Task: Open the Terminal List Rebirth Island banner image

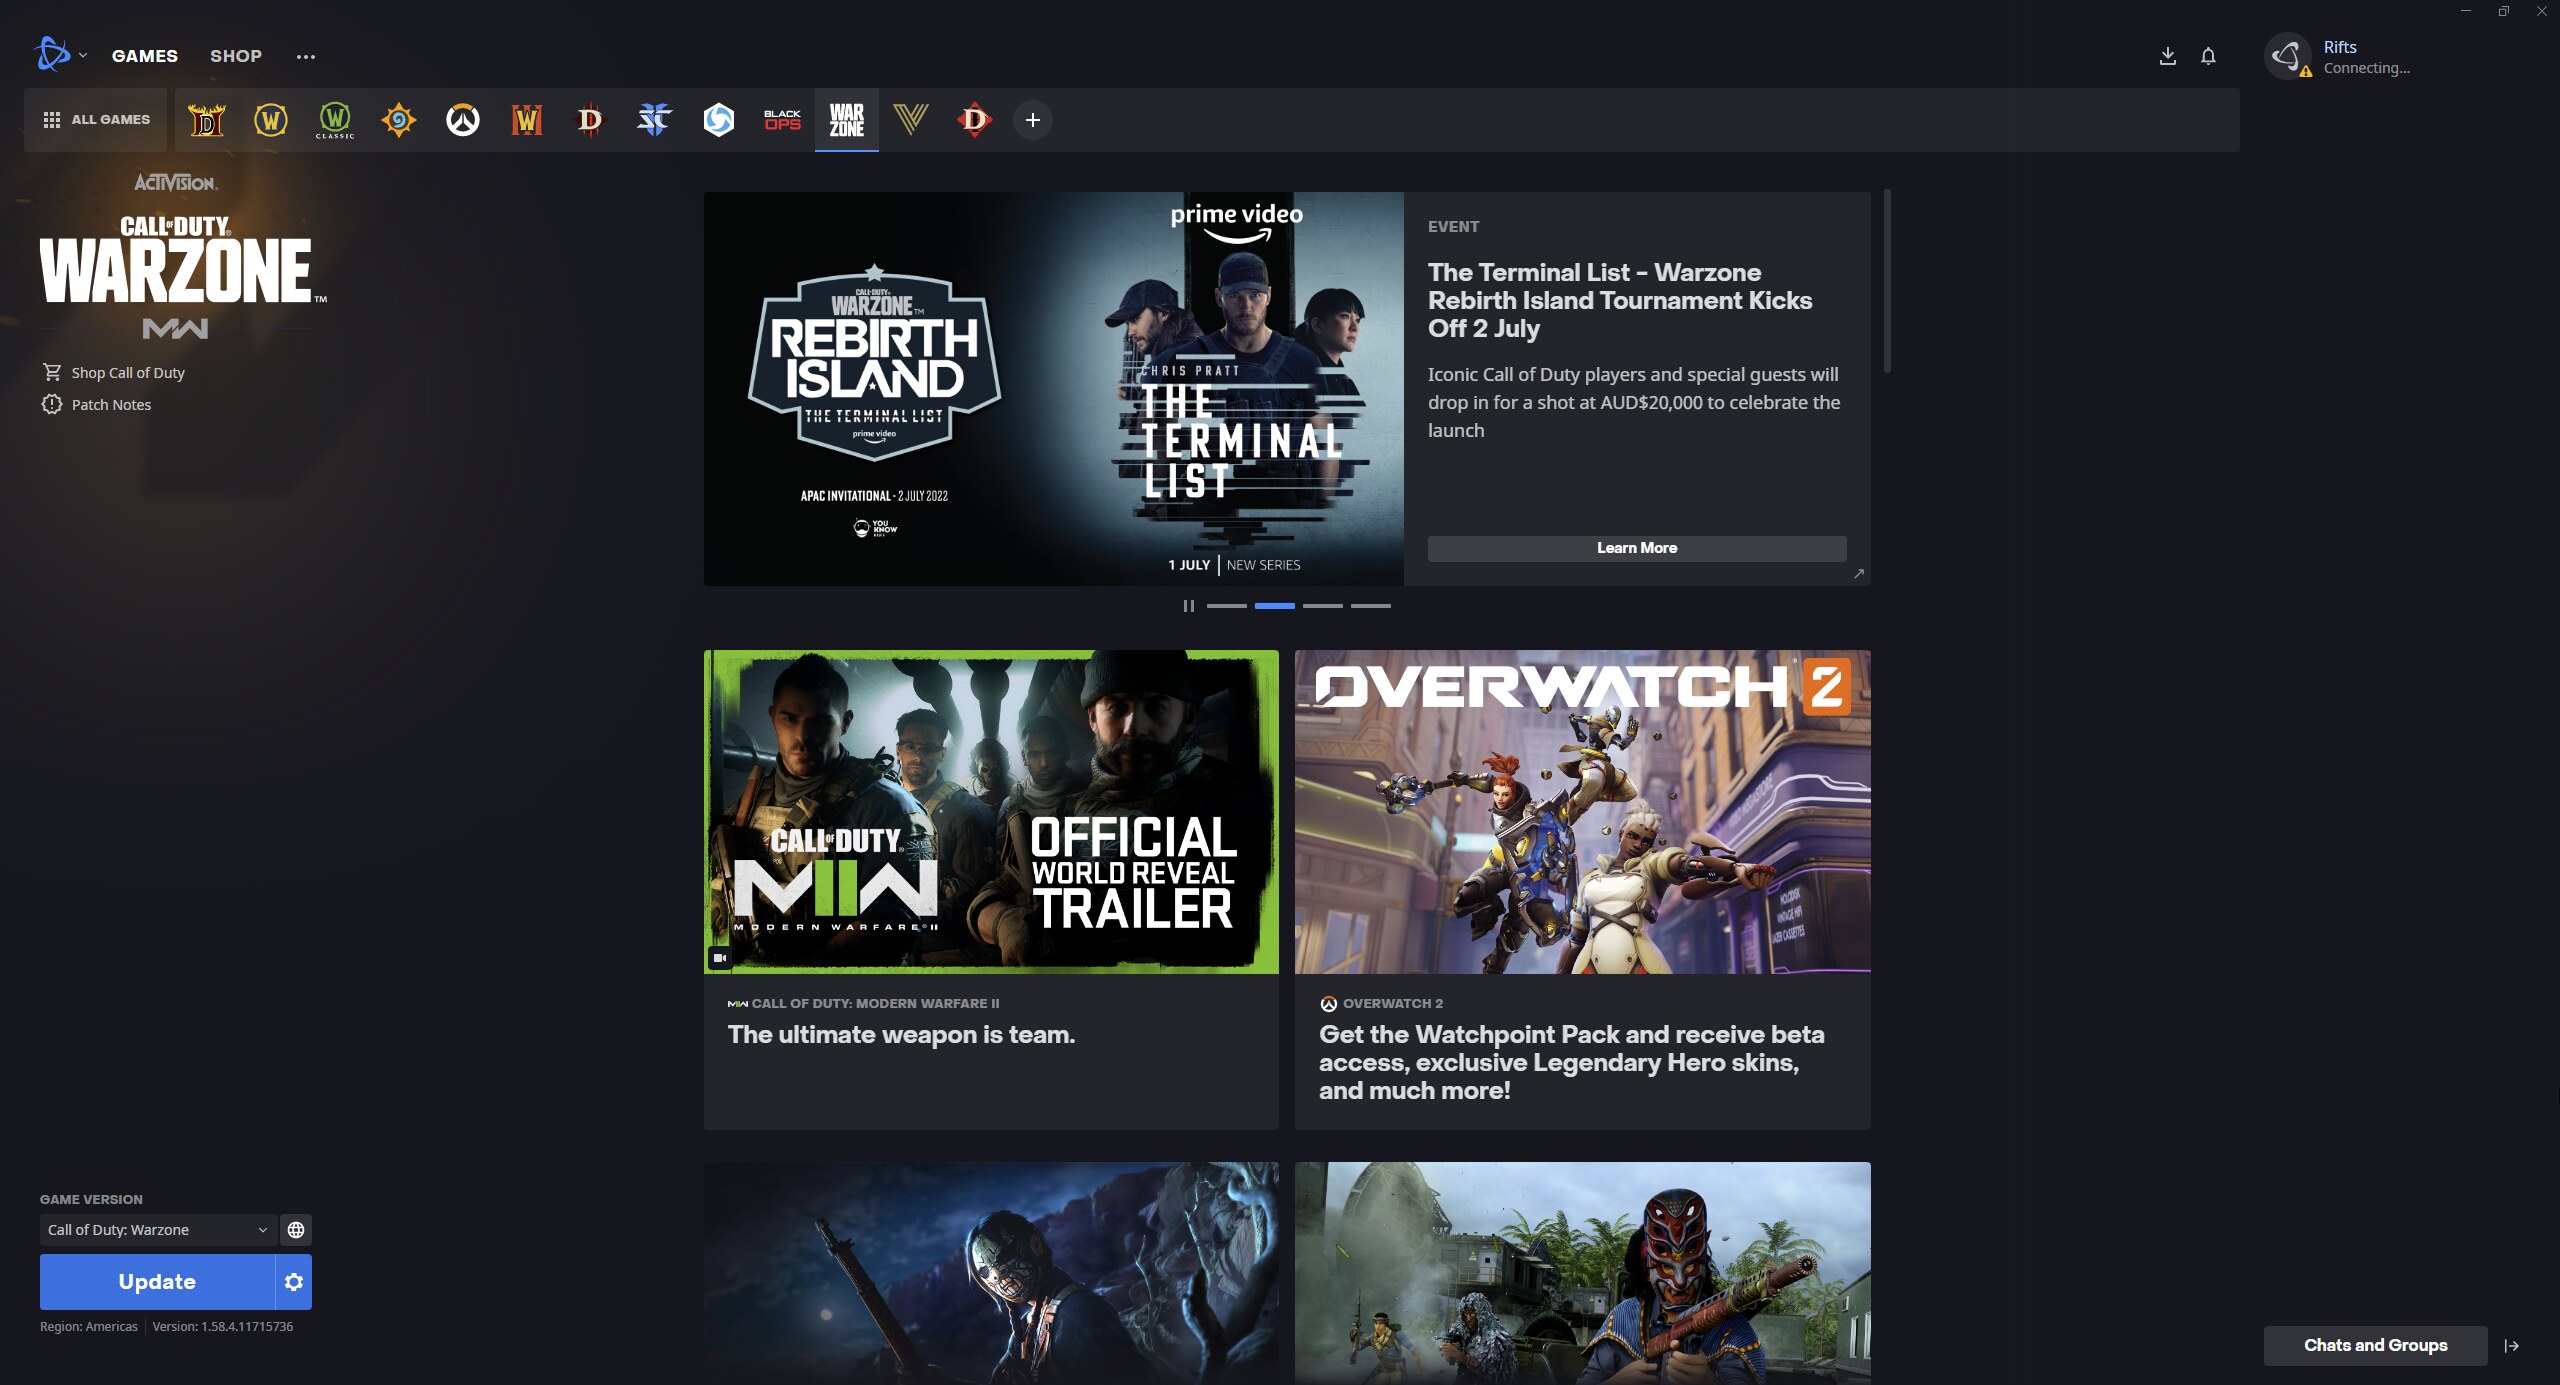Action: (1054, 389)
